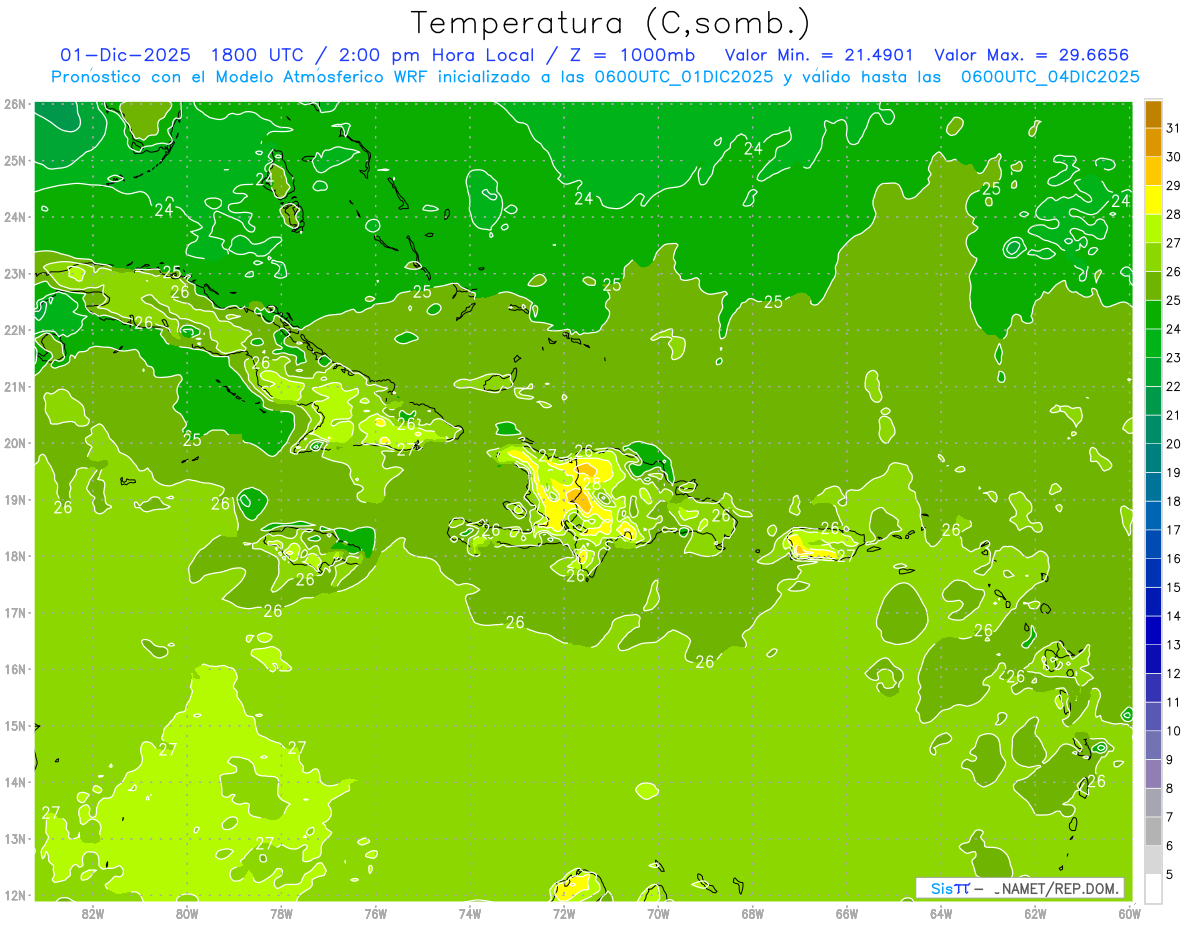Click the 16N latitude label

coord(15,669)
